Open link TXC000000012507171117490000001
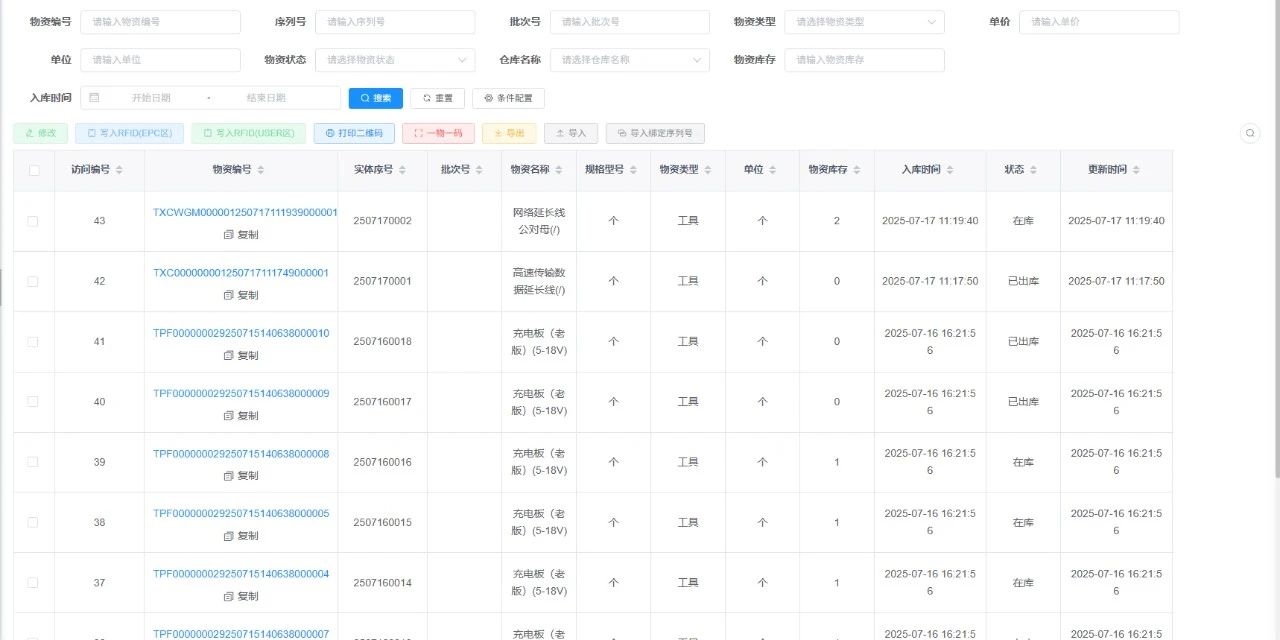 241,273
